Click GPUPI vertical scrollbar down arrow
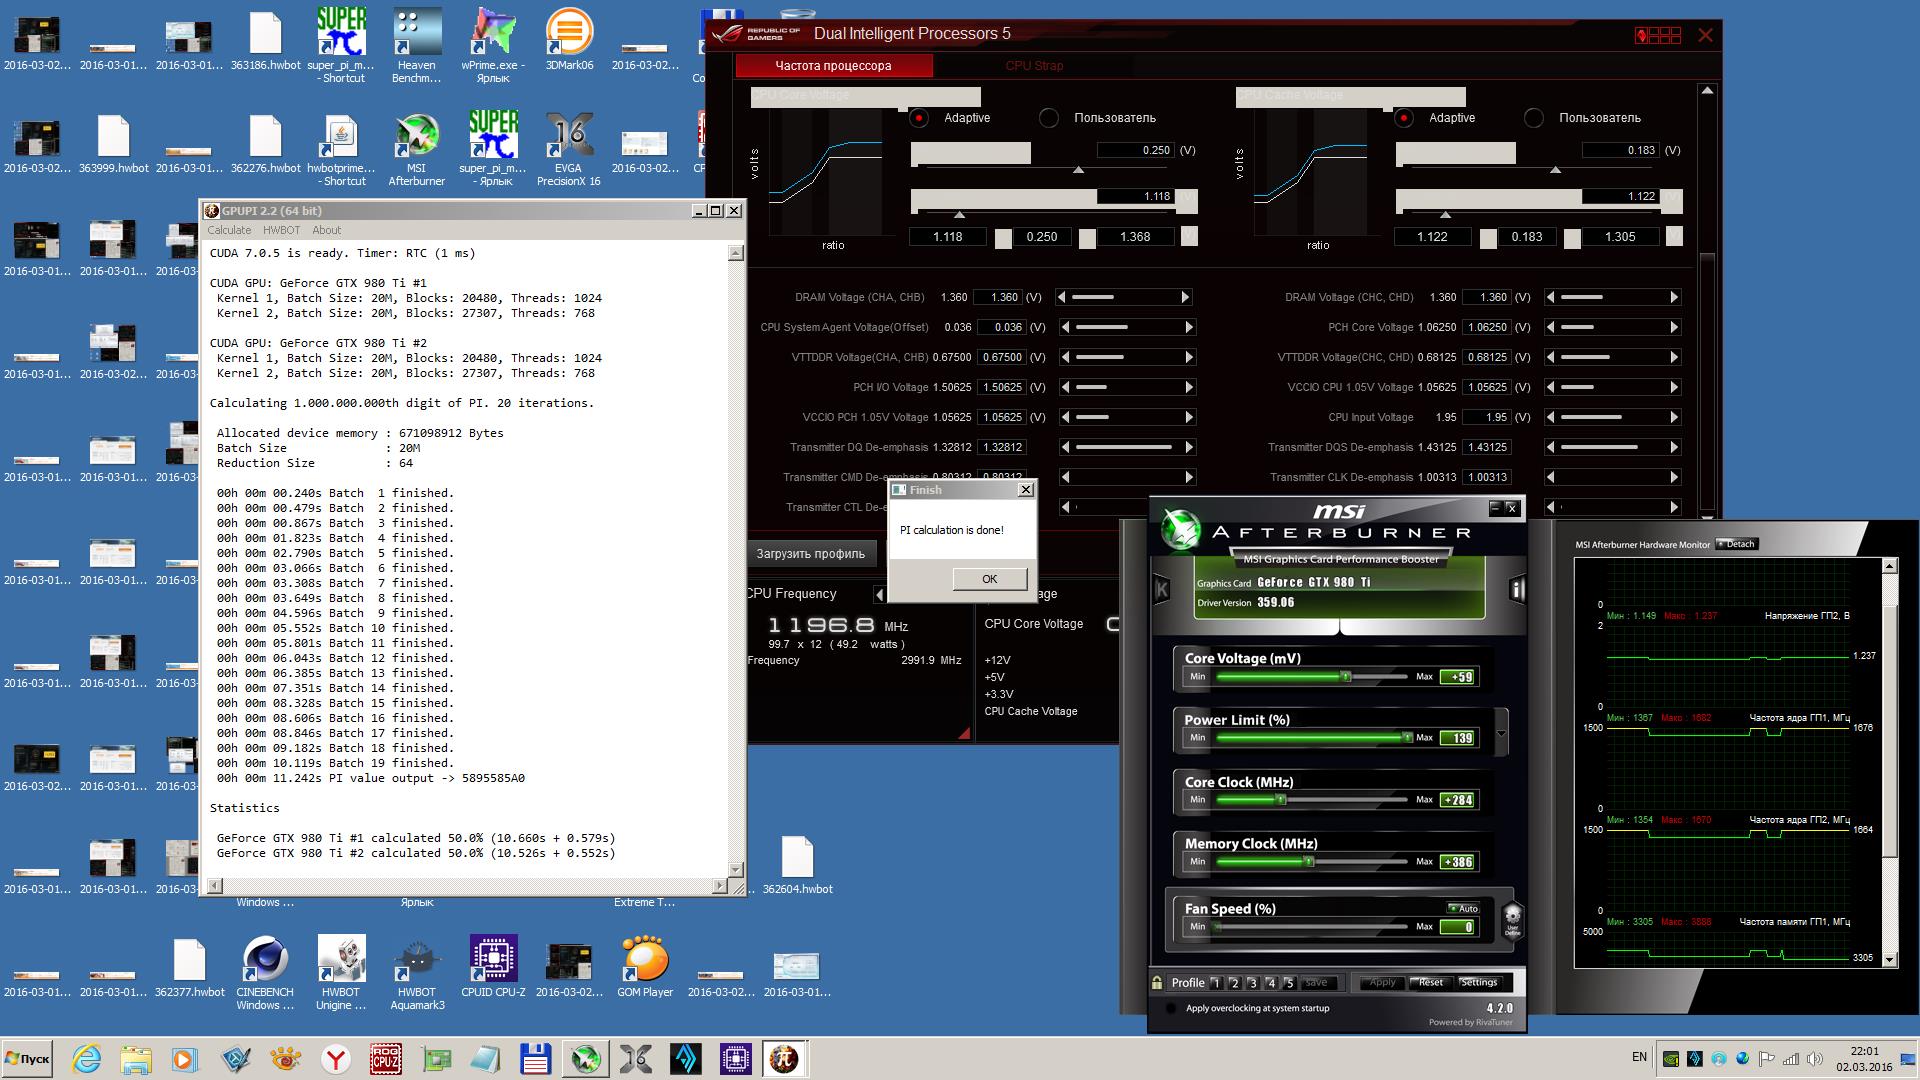This screenshot has height=1080, width=1920. (x=736, y=870)
